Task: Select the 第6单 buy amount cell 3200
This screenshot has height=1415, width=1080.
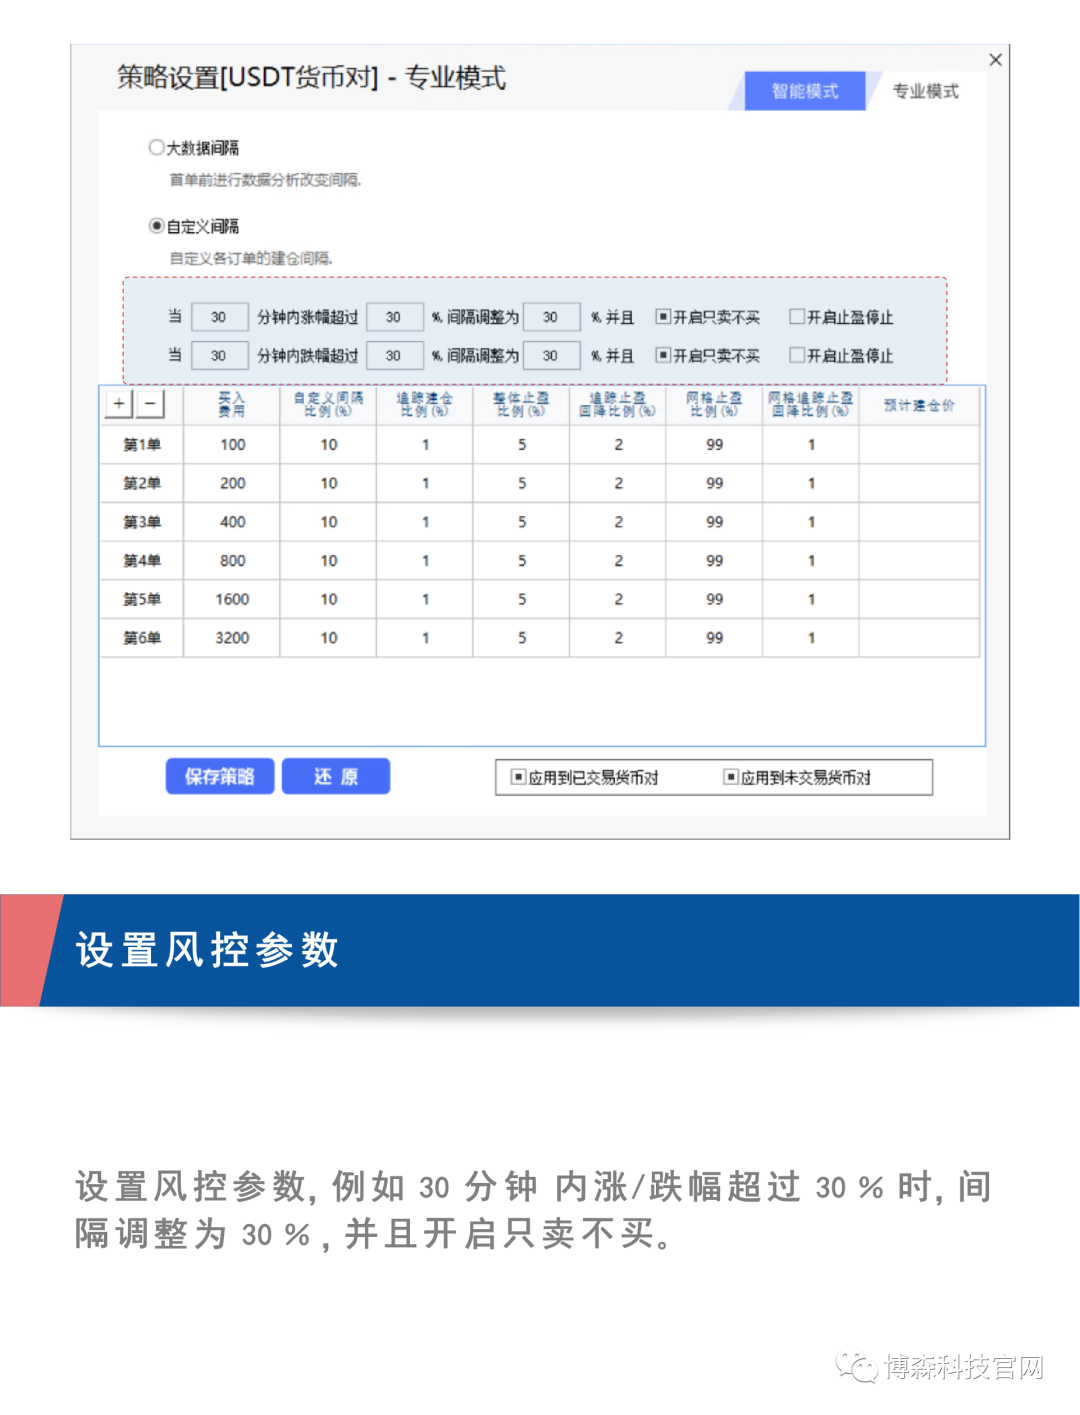Action: point(232,638)
